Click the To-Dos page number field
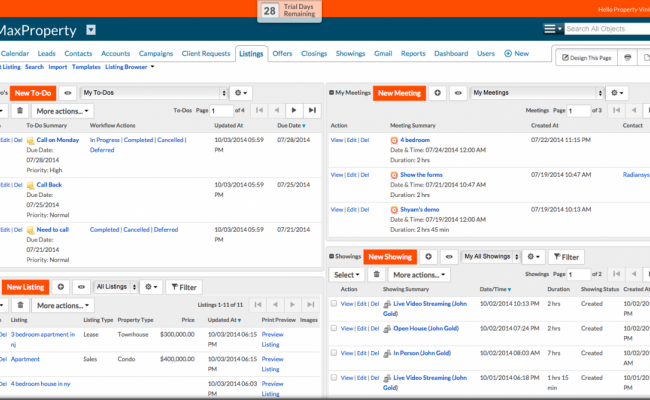Viewport: 650px width, 400px height. click(221, 111)
